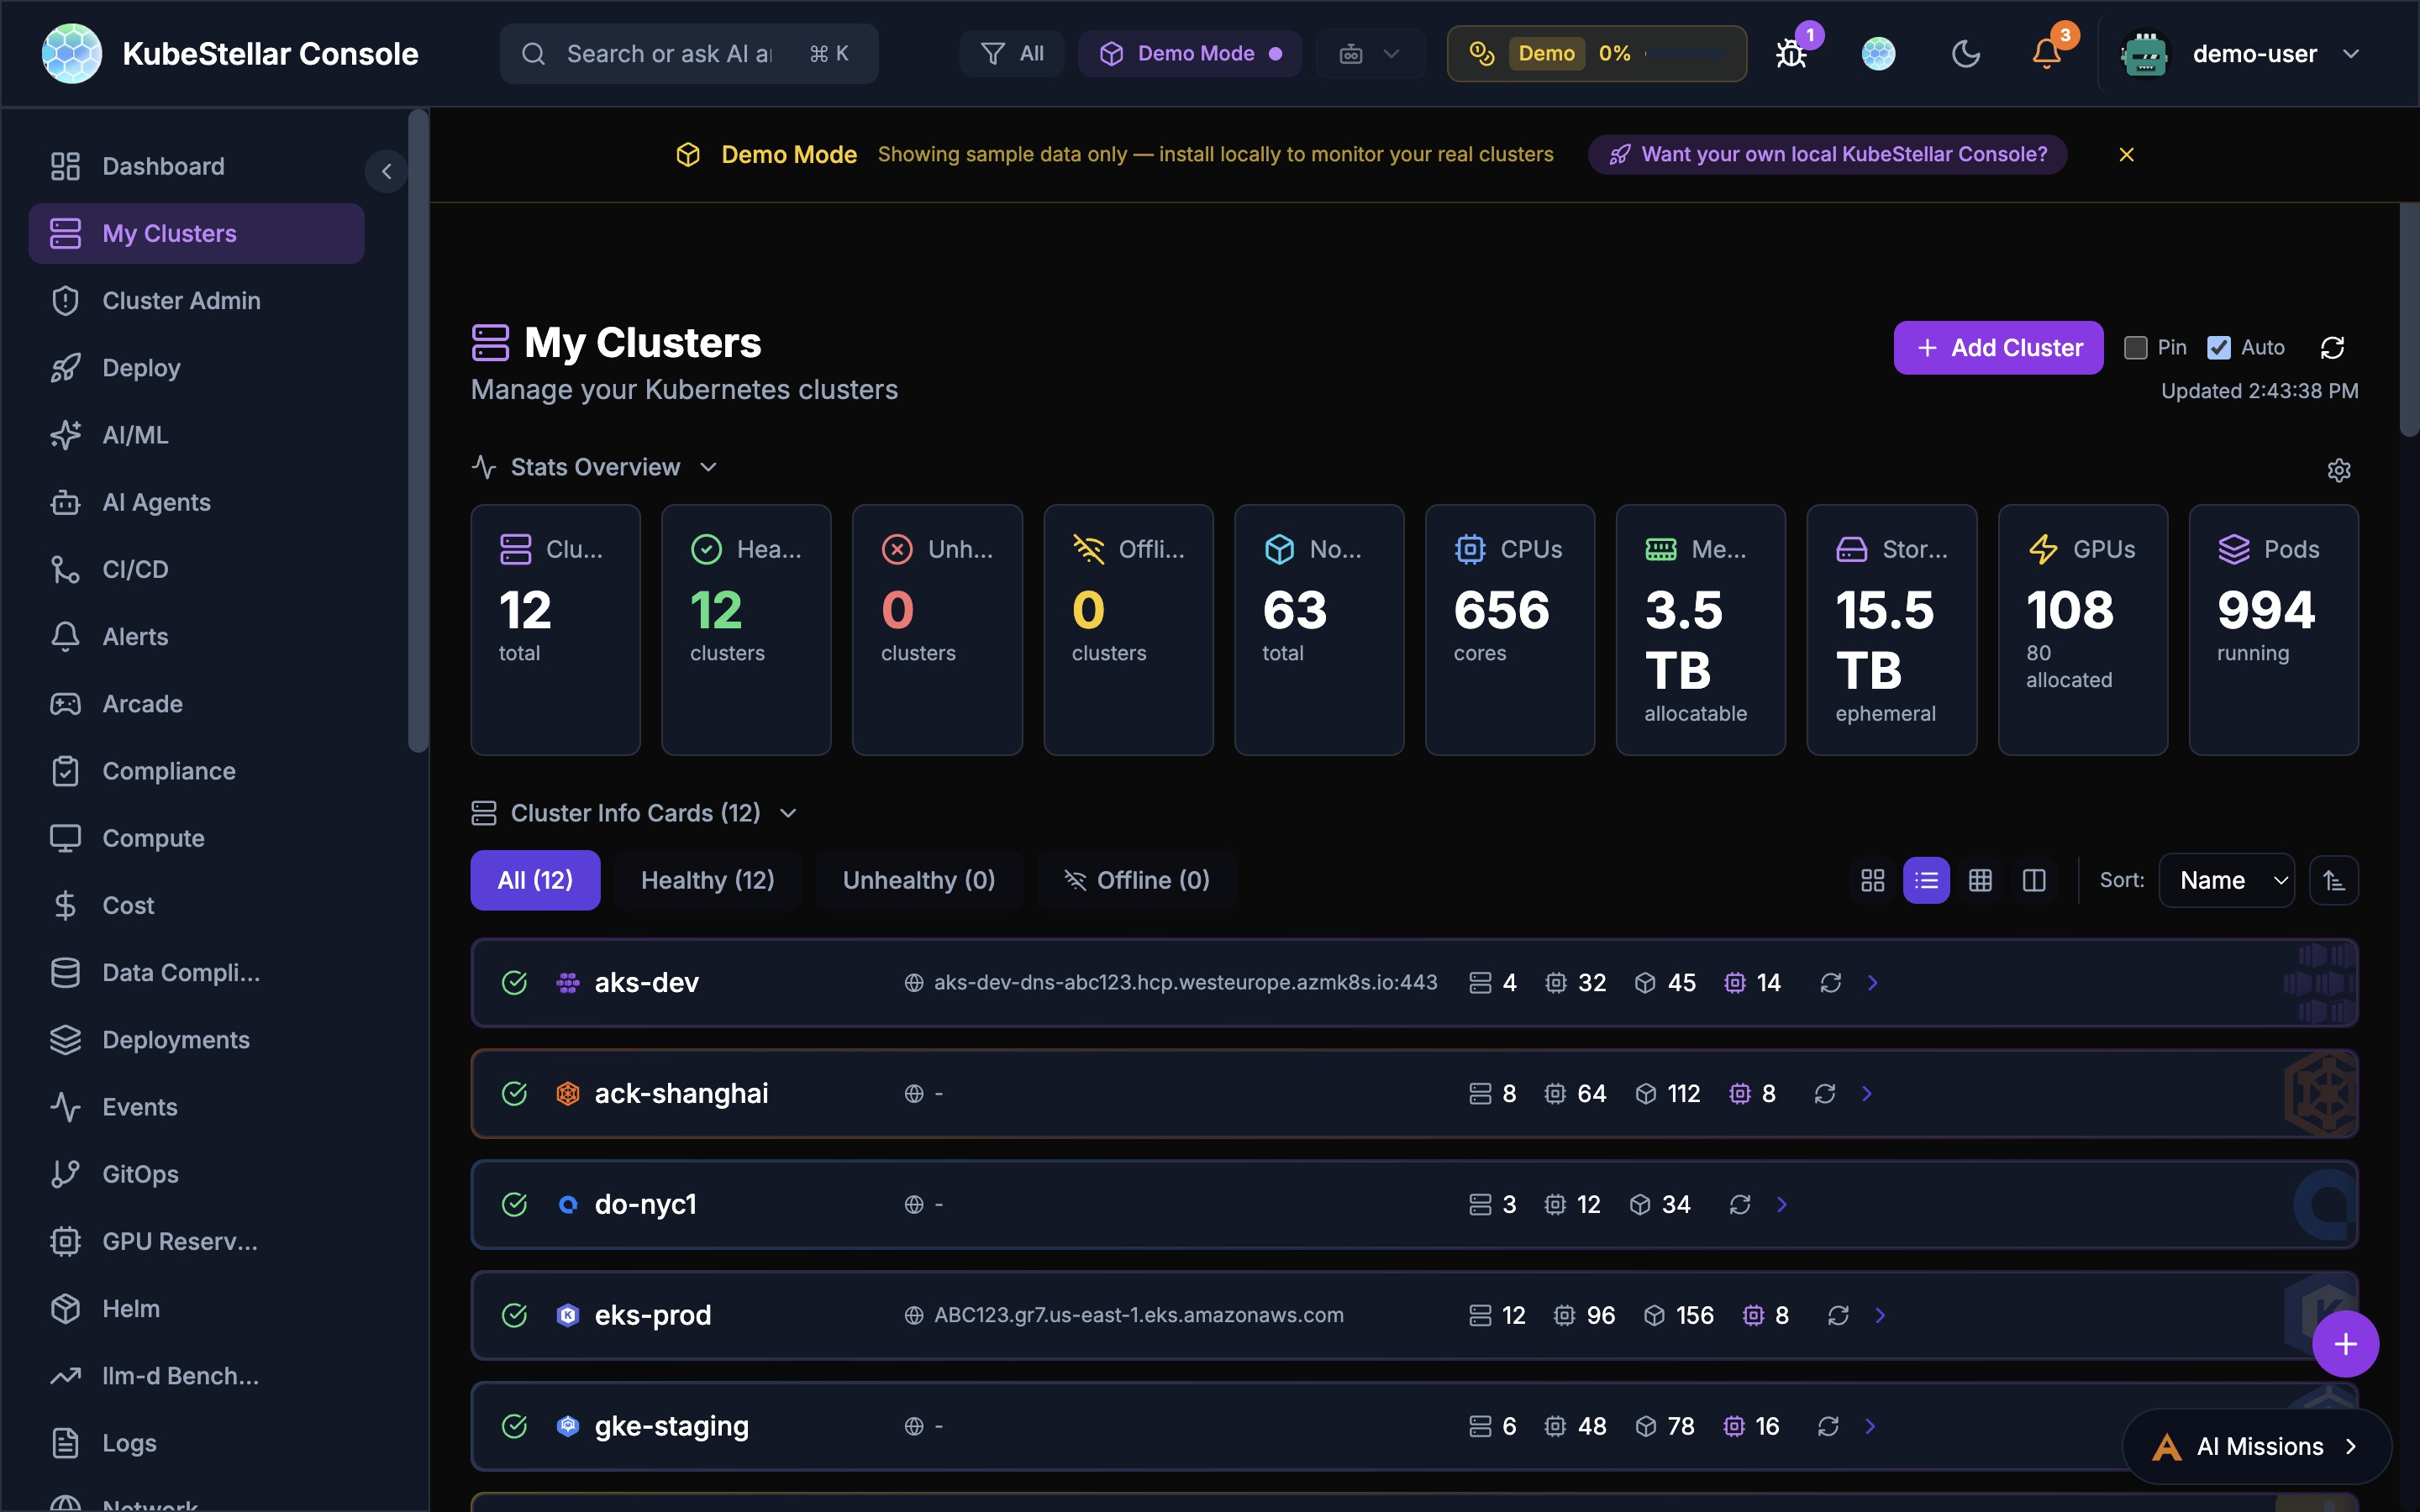The image size is (2420, 1512).
Task: Refresh the aks-dev cluster row
Action: [1830, 983]
